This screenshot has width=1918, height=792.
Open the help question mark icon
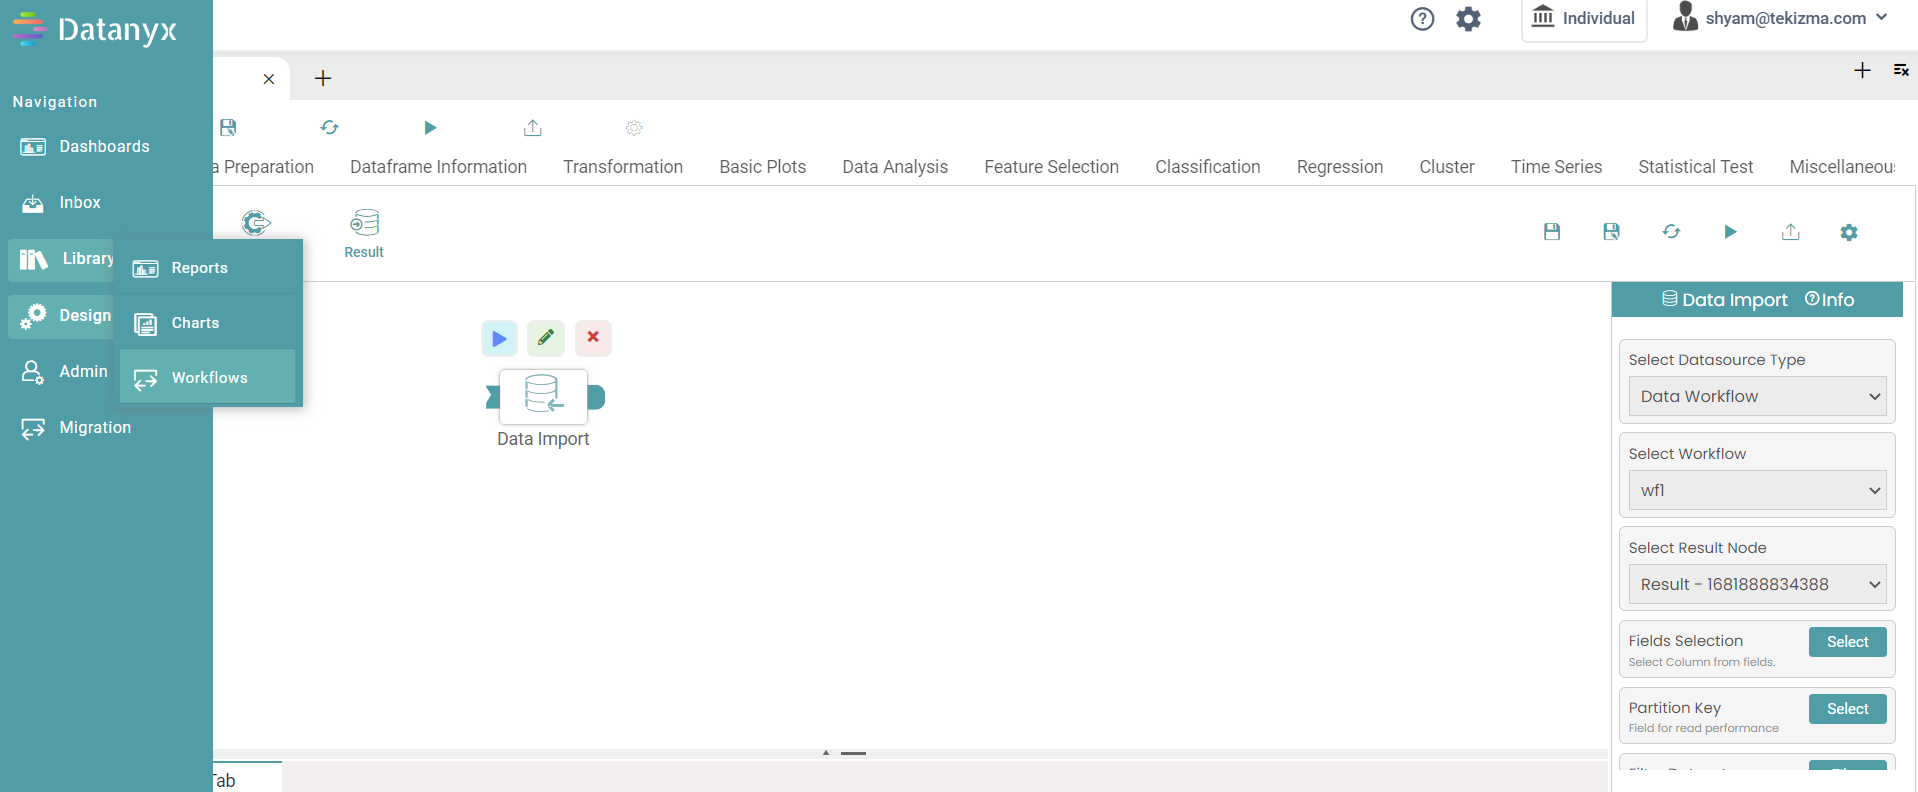[x=1422, y=19]
